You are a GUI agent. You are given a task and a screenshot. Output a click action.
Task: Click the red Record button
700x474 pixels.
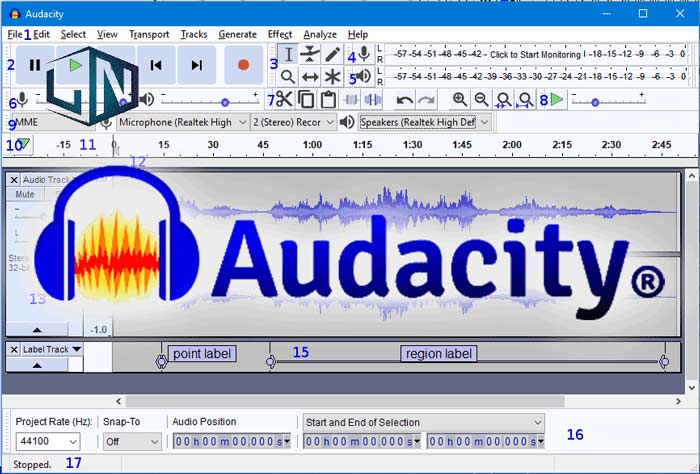pyautogui.click(x=243, y=65)
